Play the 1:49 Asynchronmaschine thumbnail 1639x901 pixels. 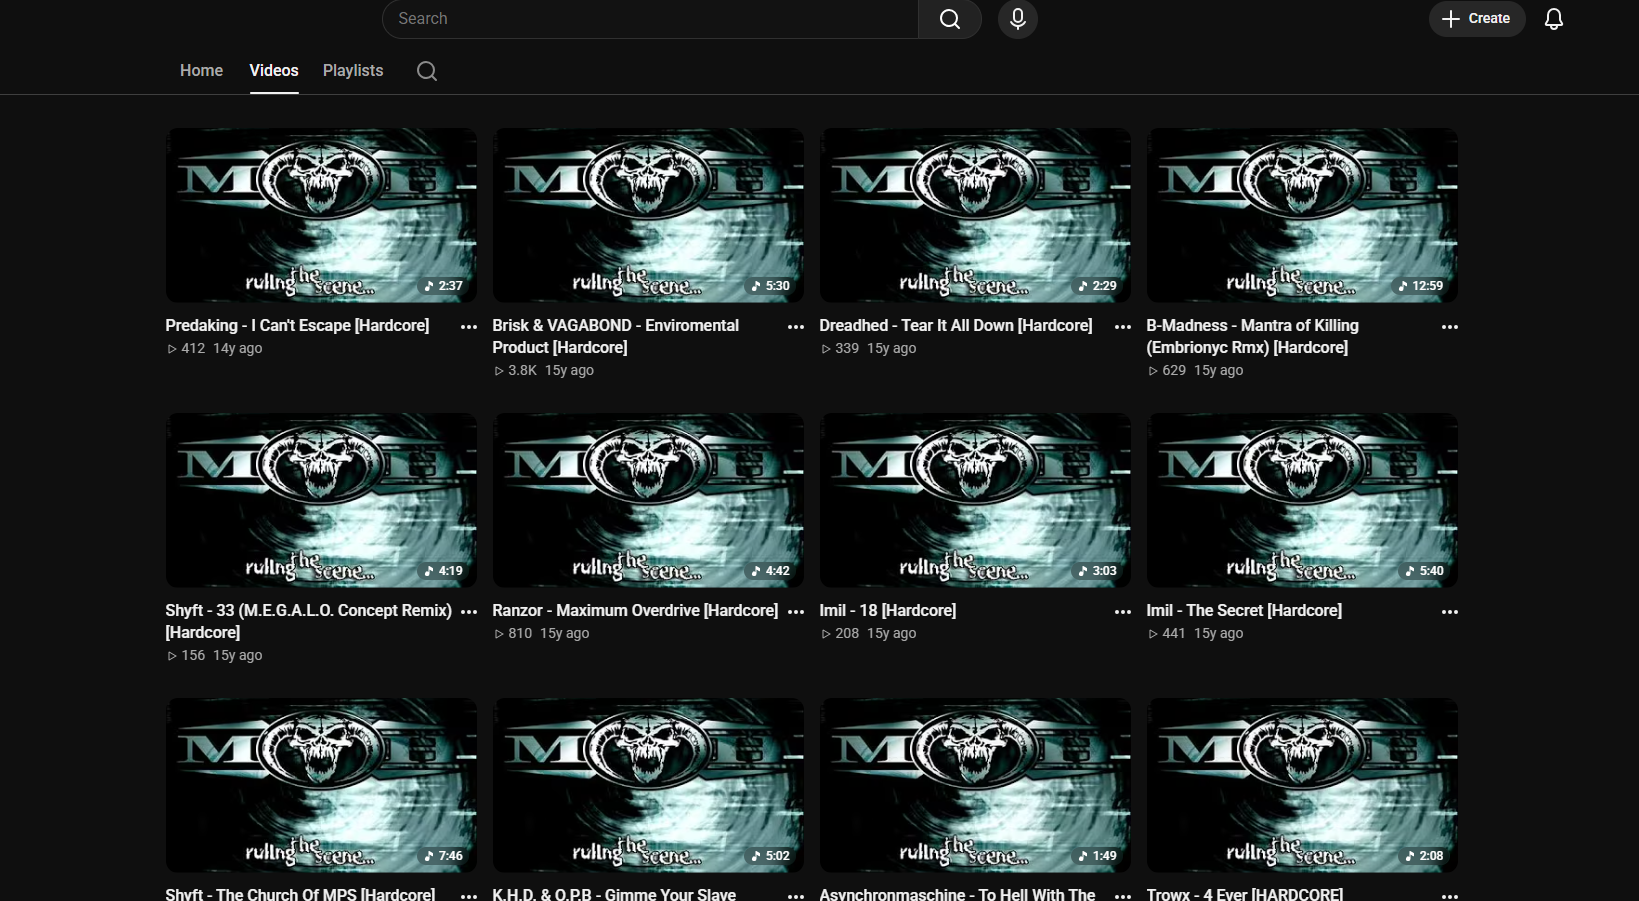975,785
